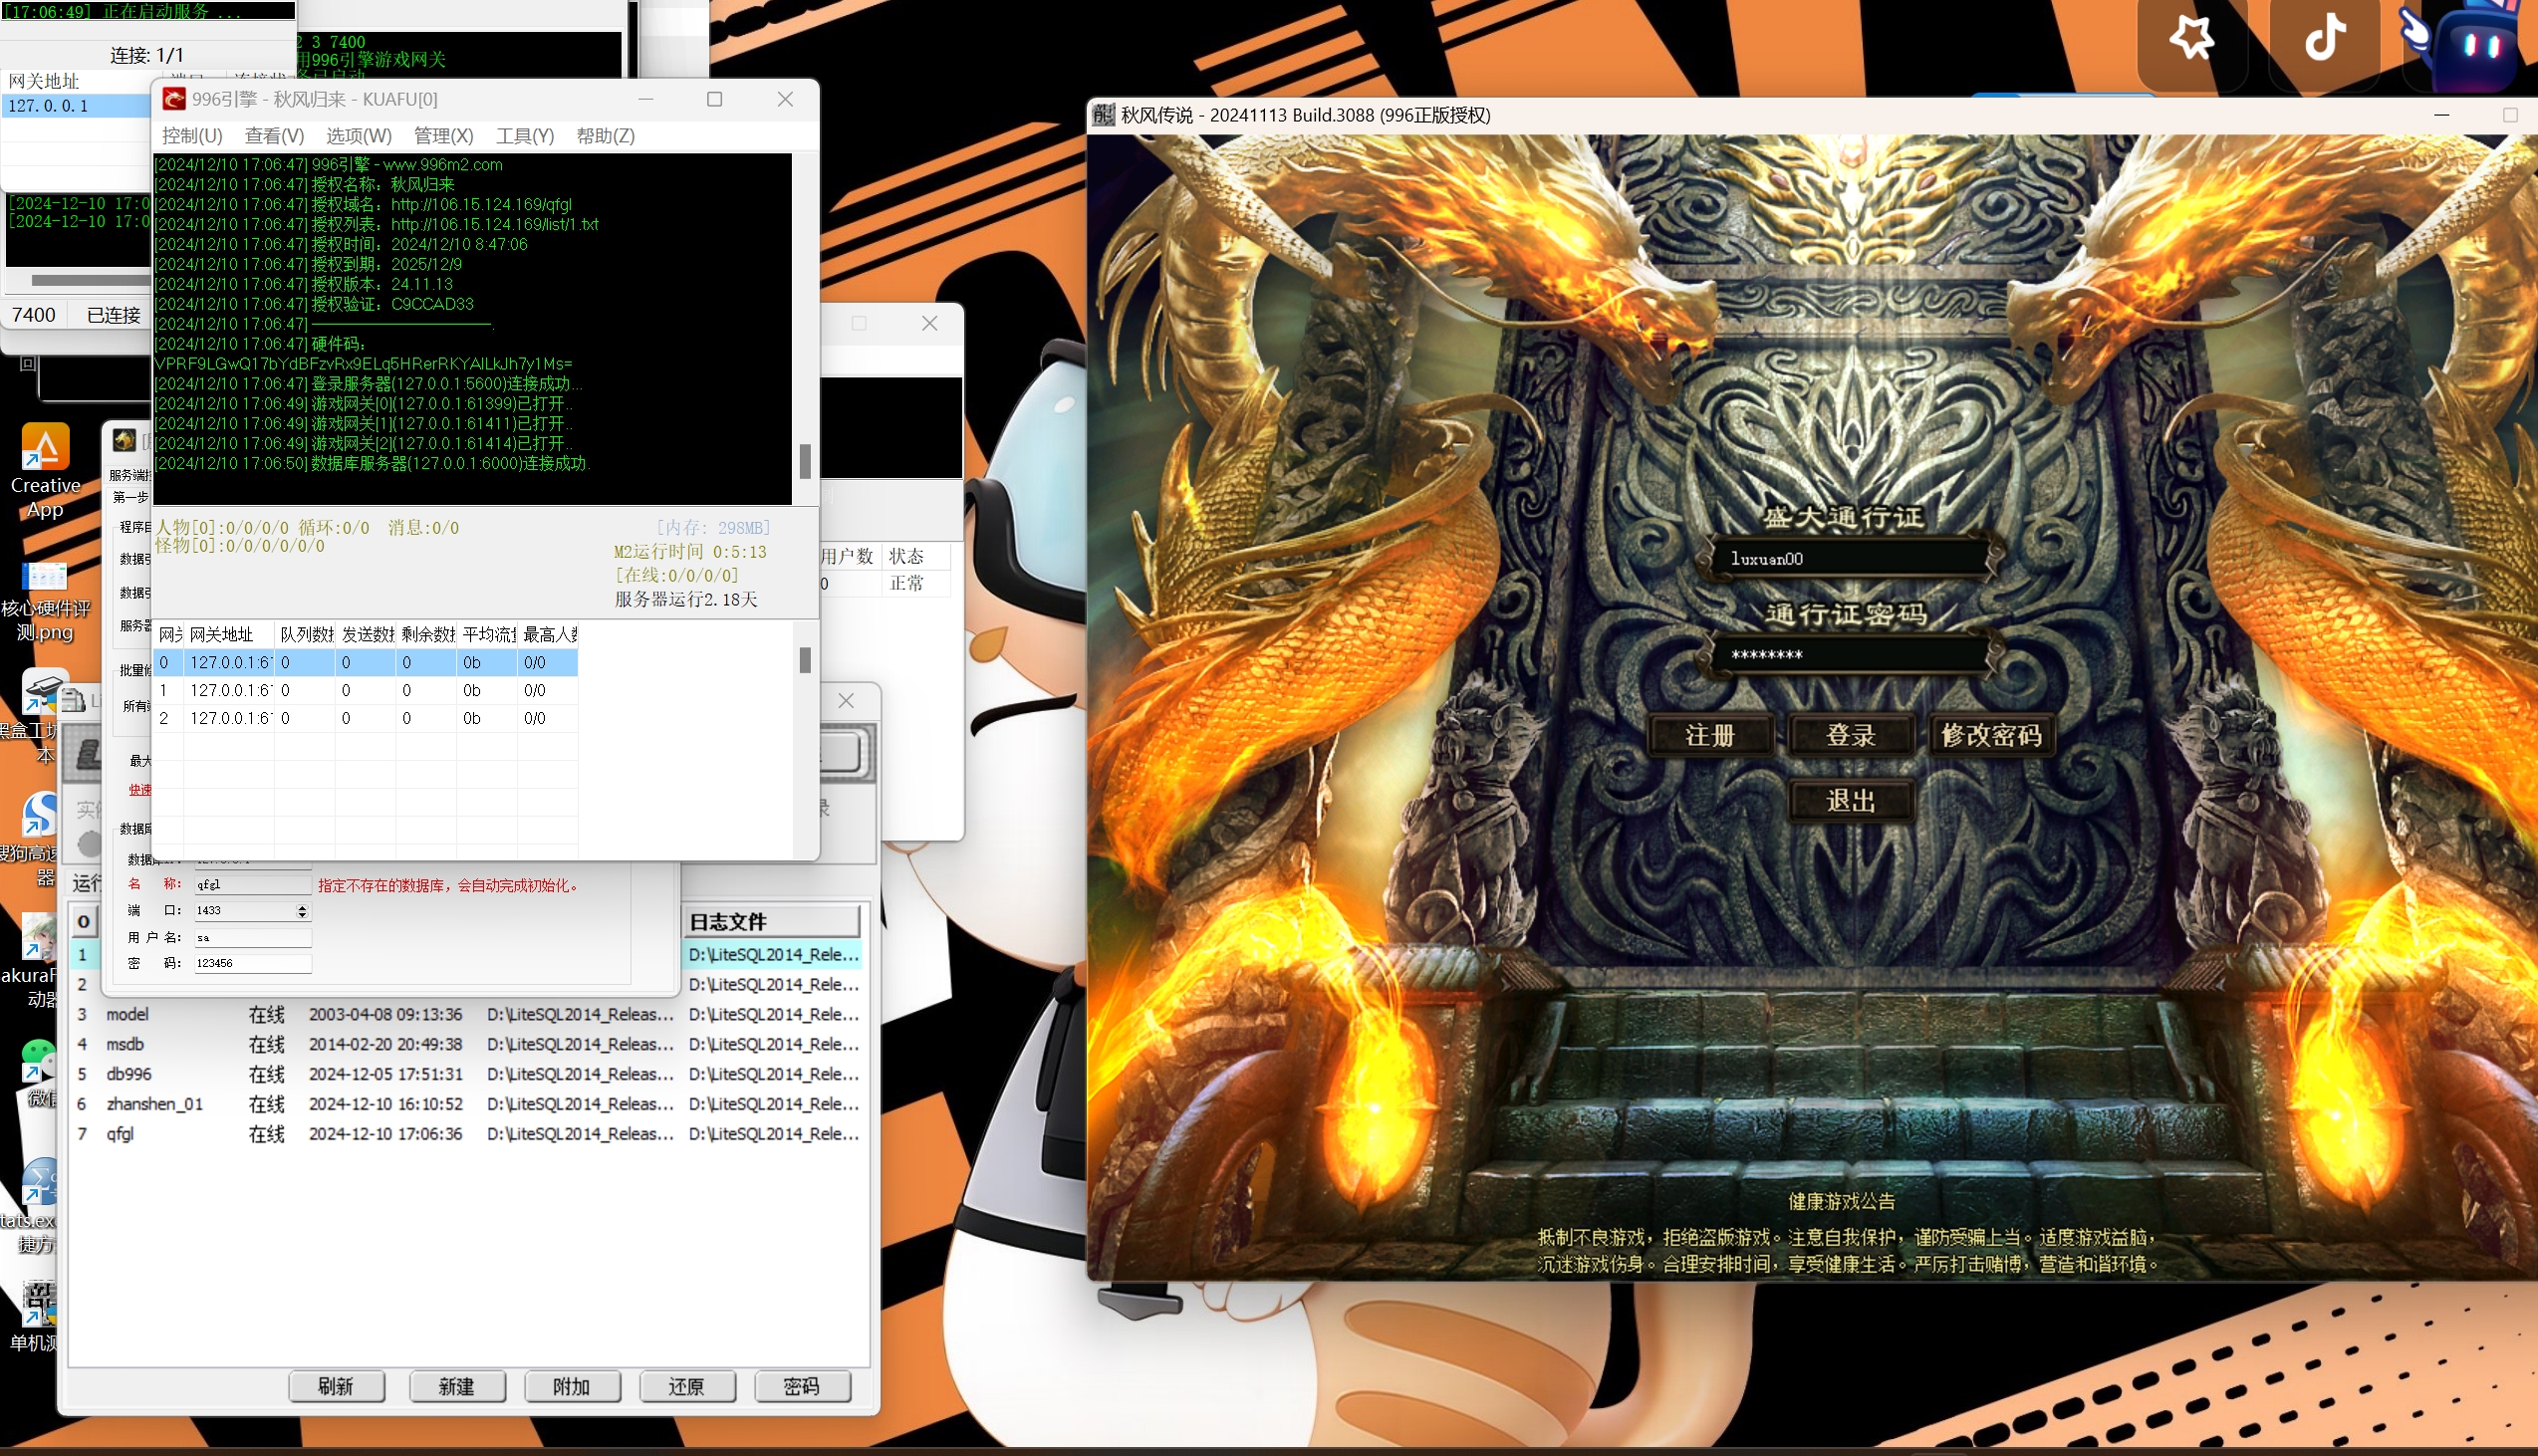
Task: Click the 退出 button in the game
Action: [x=1850, y=801]
